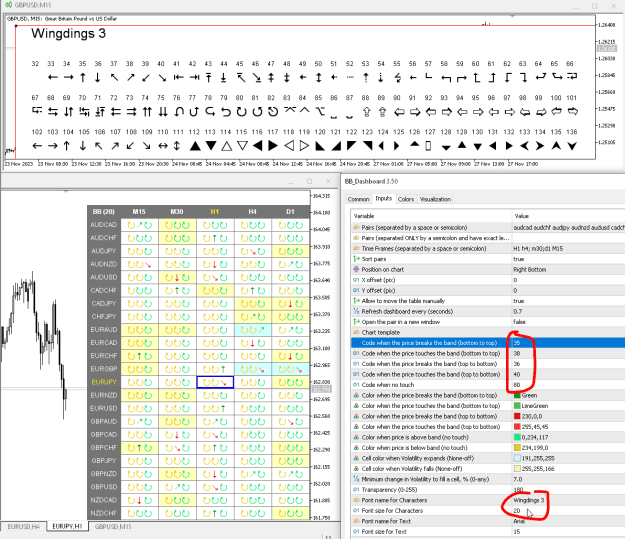Click the up arrow symbol under code 35

coord(83,78)
